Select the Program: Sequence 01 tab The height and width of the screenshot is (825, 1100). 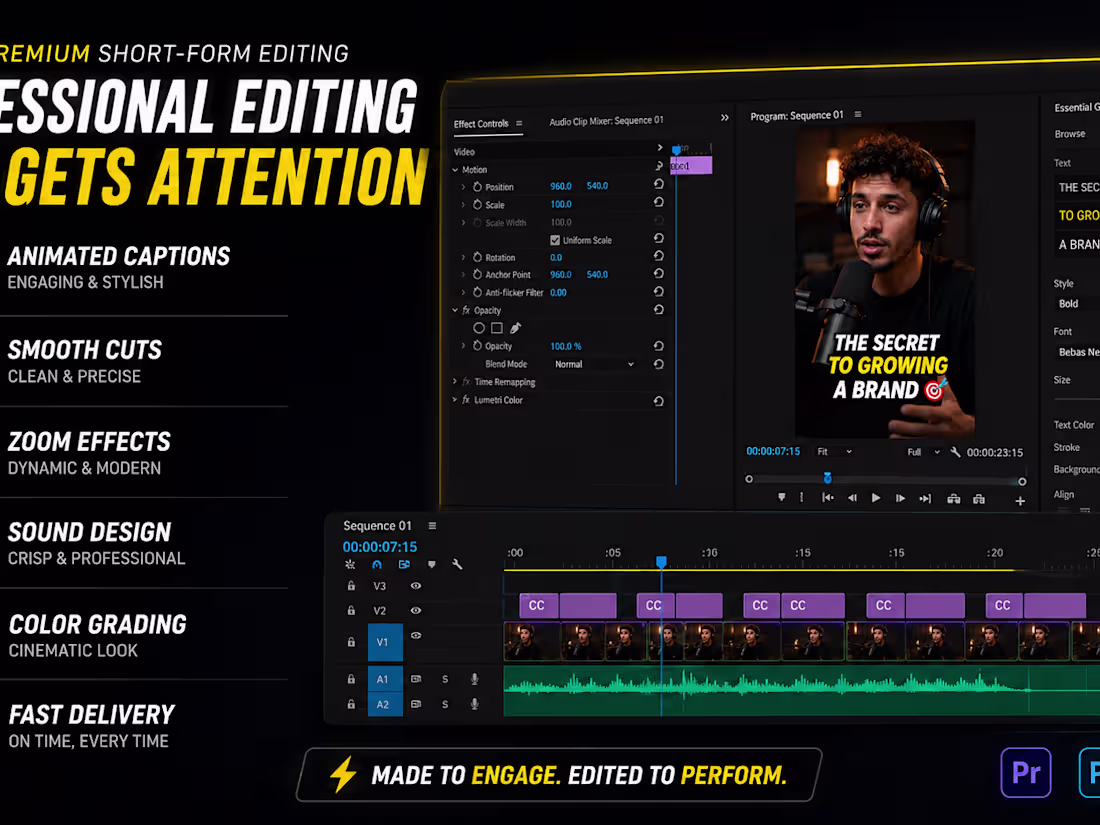797,116
